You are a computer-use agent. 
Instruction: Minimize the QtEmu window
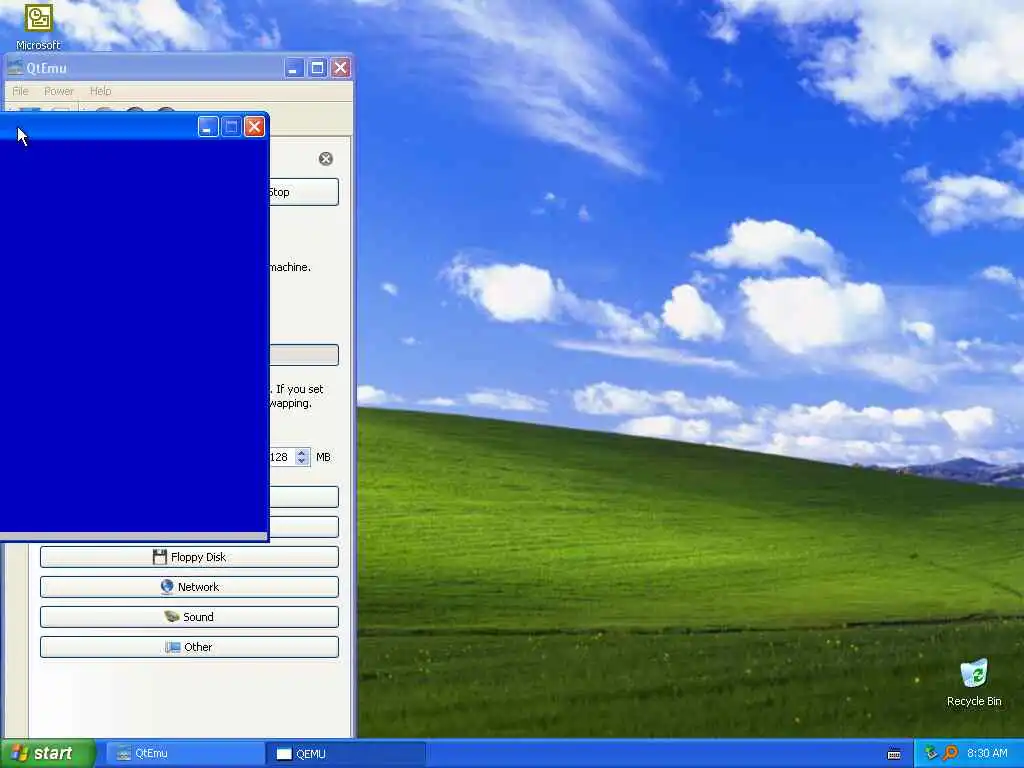[x=294, y=68]
